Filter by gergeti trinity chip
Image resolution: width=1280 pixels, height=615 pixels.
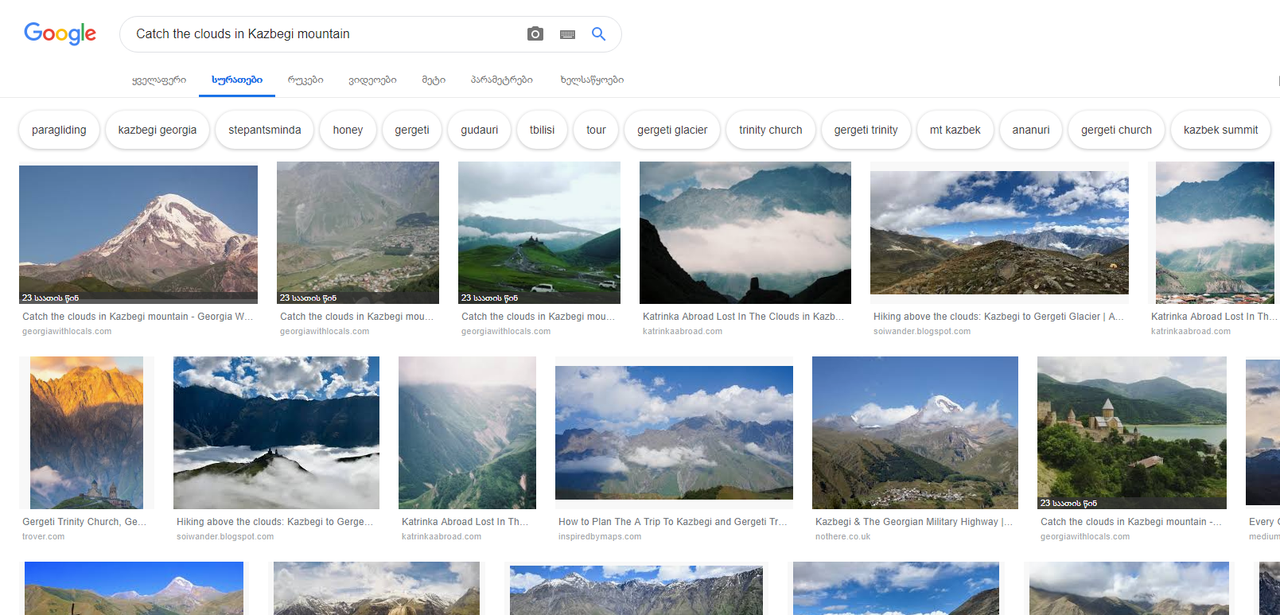866,130
